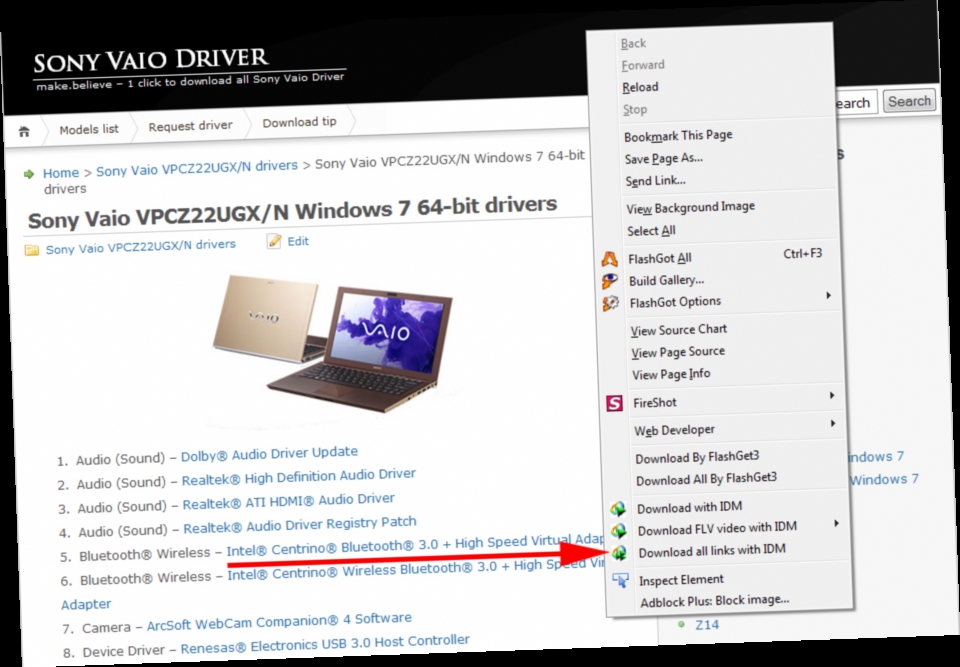
Task: Click the pencil icon beside Edit
Action: coord(274,241)
